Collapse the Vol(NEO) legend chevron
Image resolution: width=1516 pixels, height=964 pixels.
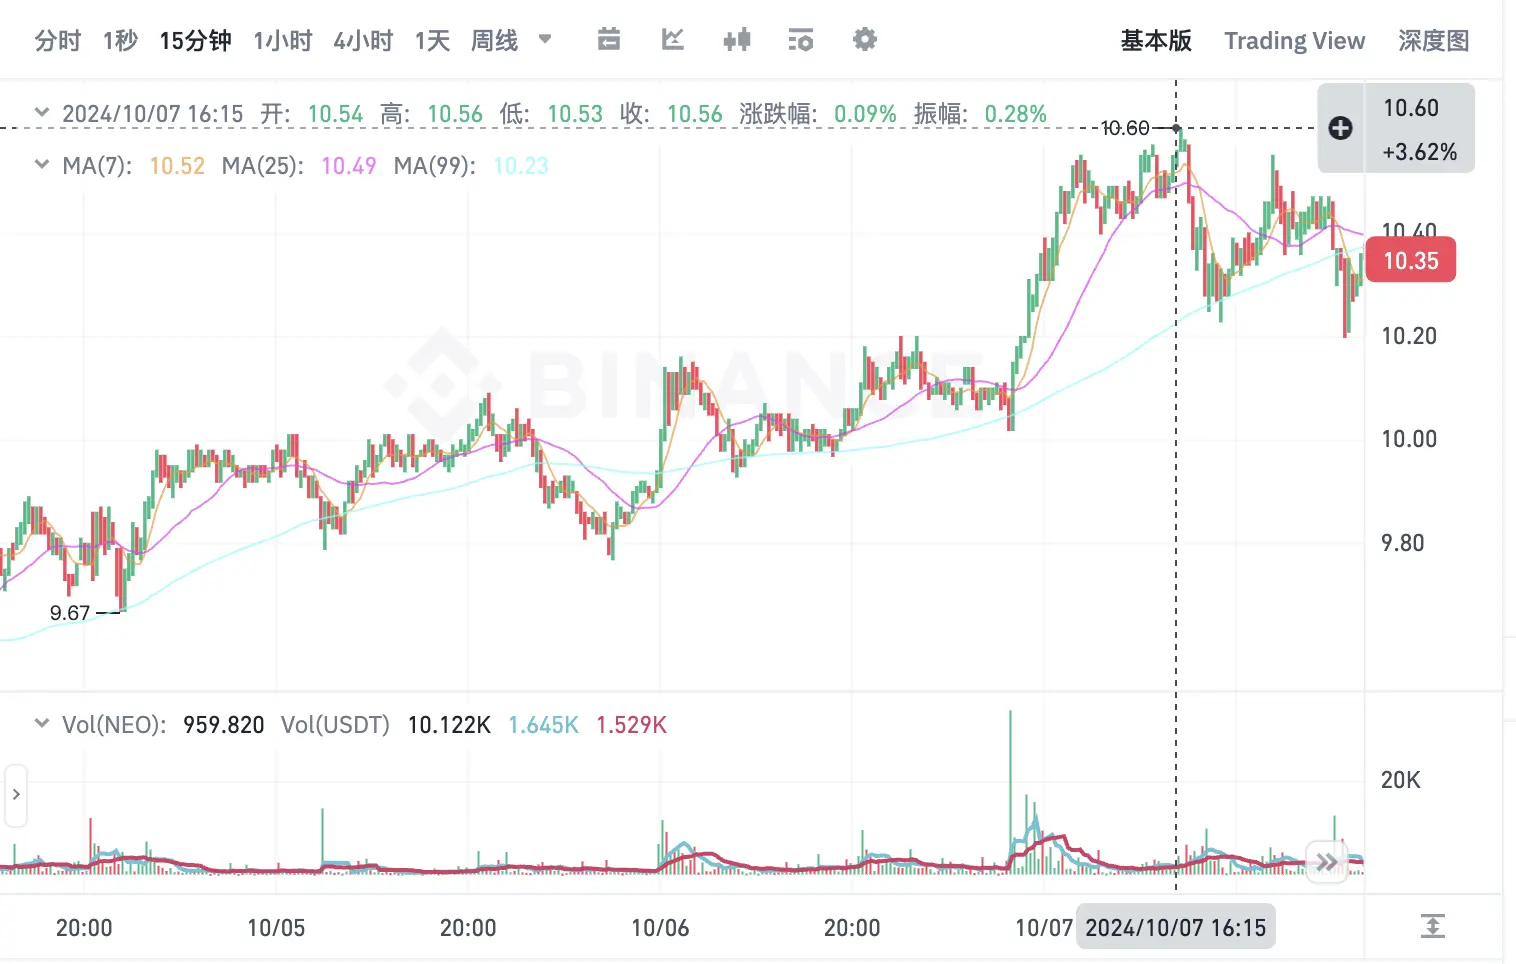pos(42,723)
